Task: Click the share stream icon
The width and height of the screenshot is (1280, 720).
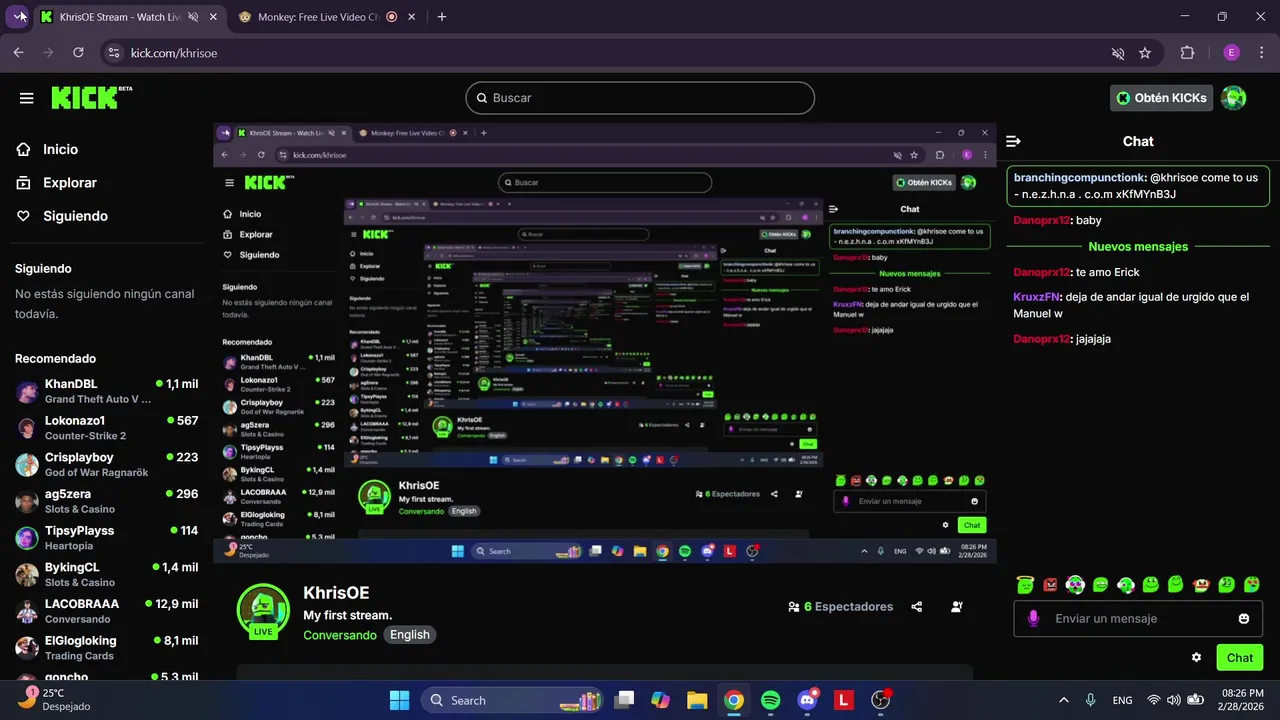Action: 917,606
